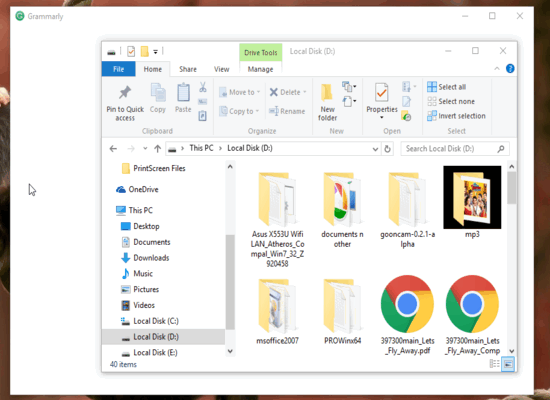Screen dimensions: 550x400
Task: Open the Easy access dropdown icon
Action: click(x=349, y=102)
